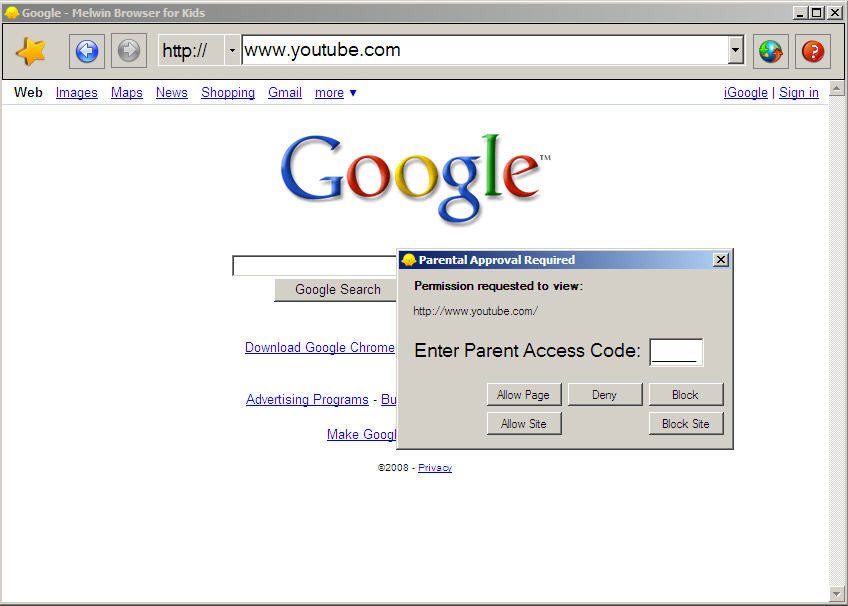Switch to the Maps tab
This screenshot has height=606, width=848.
pyautogui.click(x=127, y=93)
